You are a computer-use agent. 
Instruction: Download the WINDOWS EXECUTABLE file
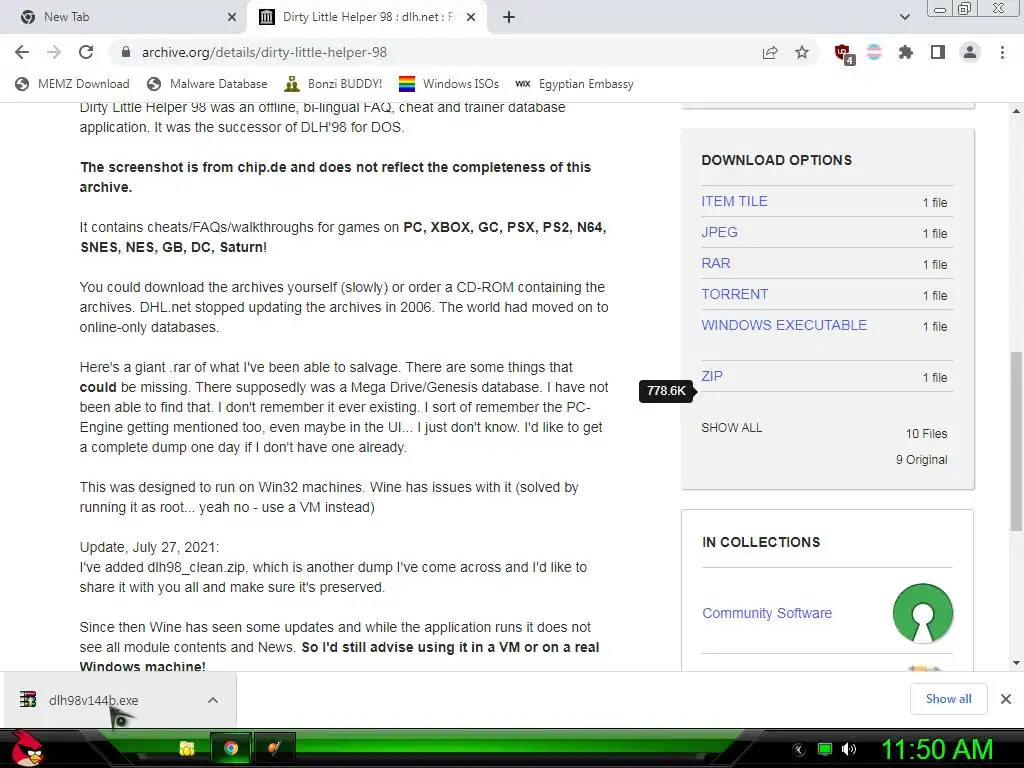(784, 325)
